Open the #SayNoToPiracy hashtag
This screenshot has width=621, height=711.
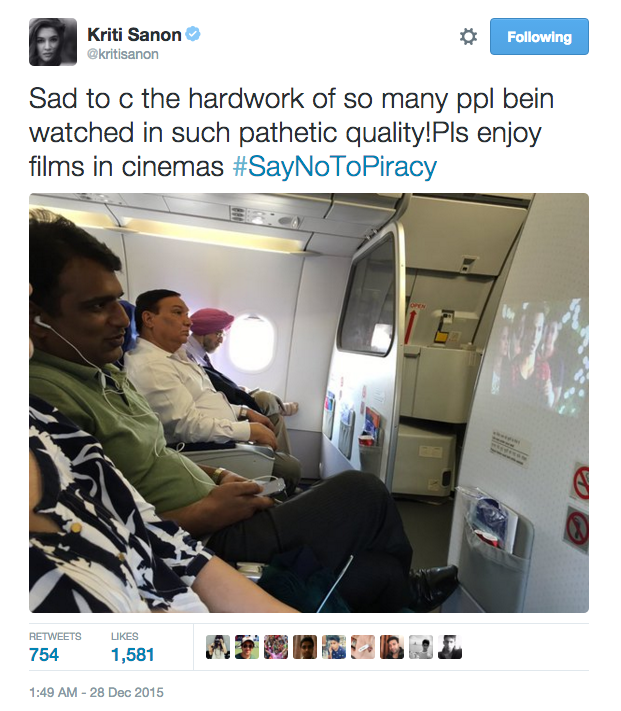pyautogui.click(x=335, y=166)
